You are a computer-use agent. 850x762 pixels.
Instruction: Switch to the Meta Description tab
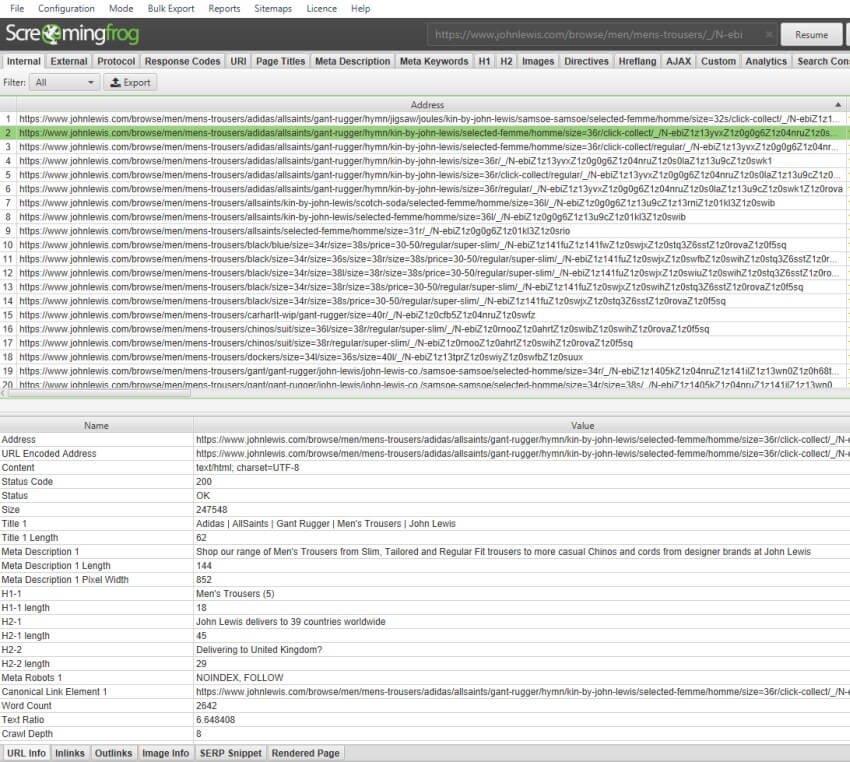click(x=353, y=61)
